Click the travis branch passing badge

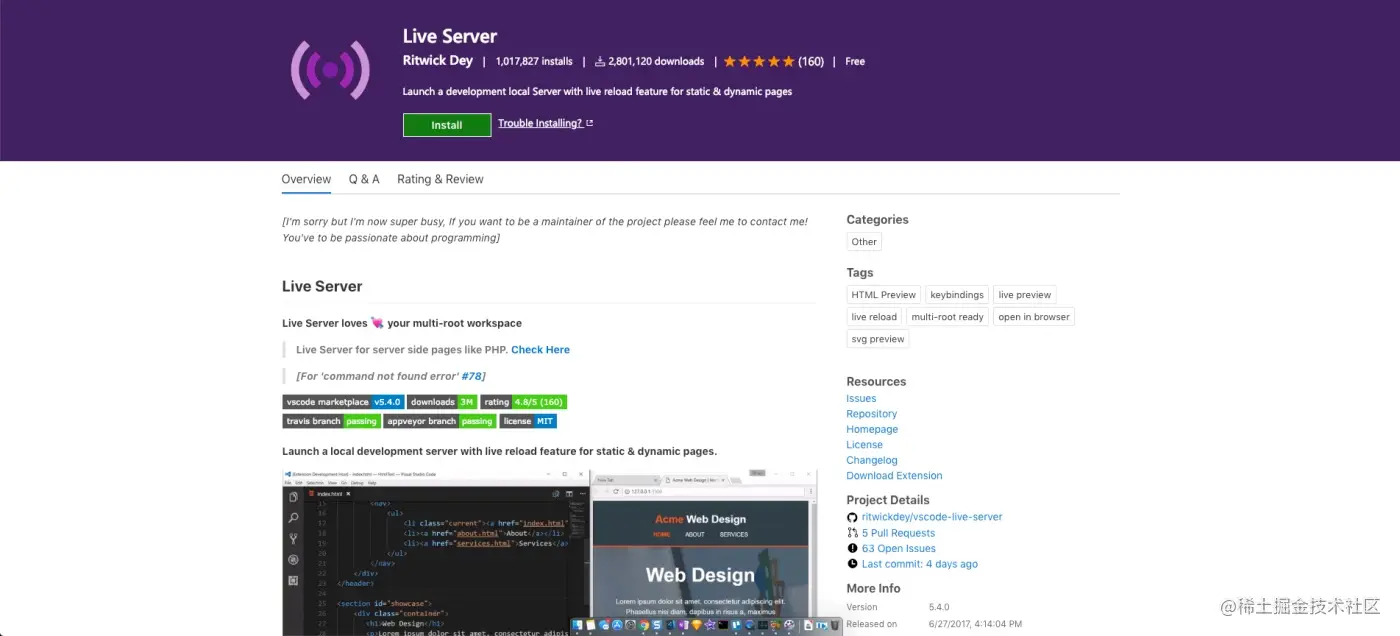point(331,421)
